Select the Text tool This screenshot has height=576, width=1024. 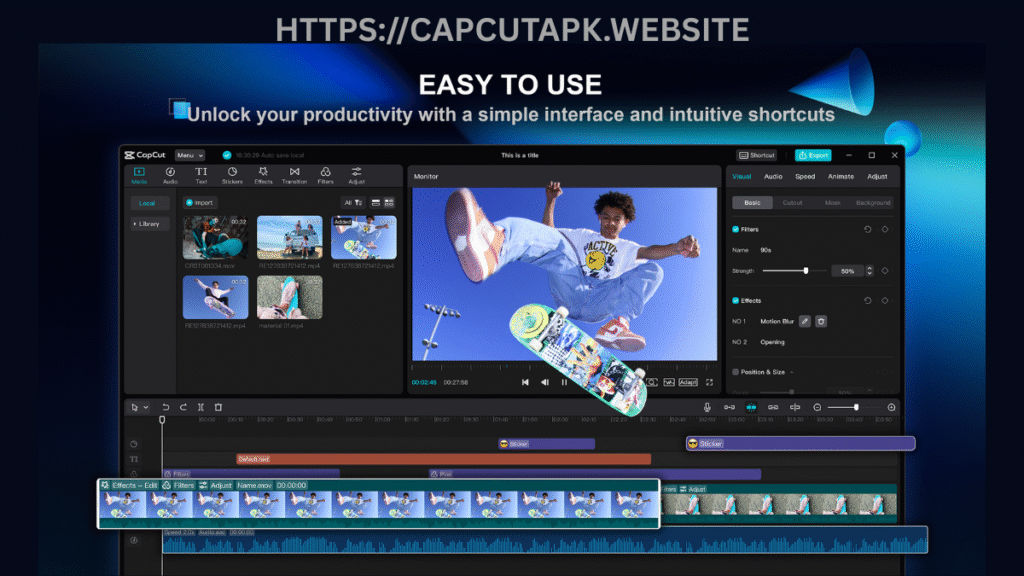[201, 175]
